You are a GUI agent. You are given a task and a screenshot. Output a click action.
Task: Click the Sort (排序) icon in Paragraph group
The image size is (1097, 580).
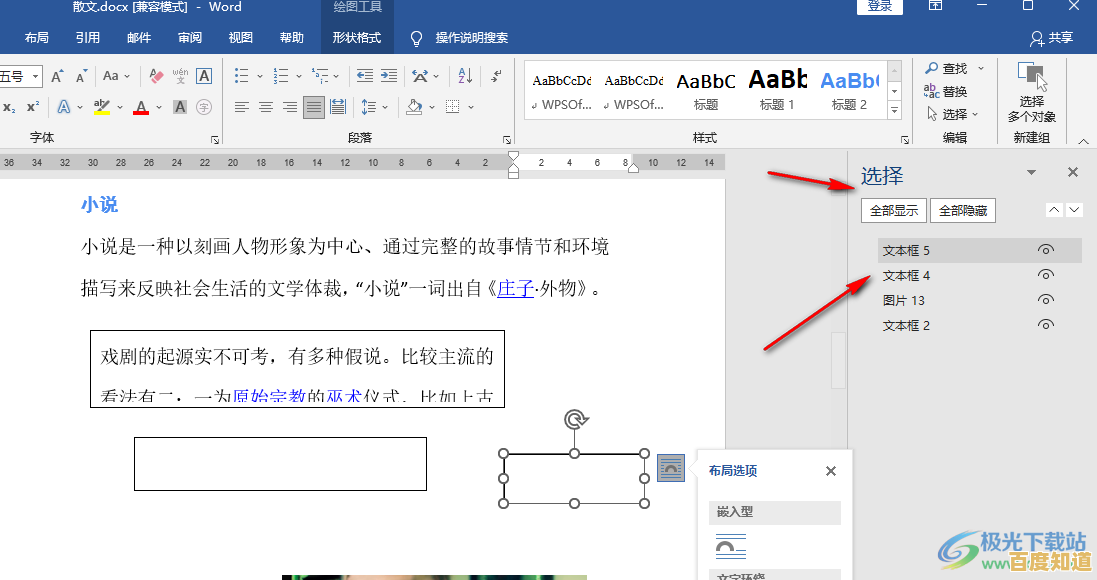click(463, 76)
